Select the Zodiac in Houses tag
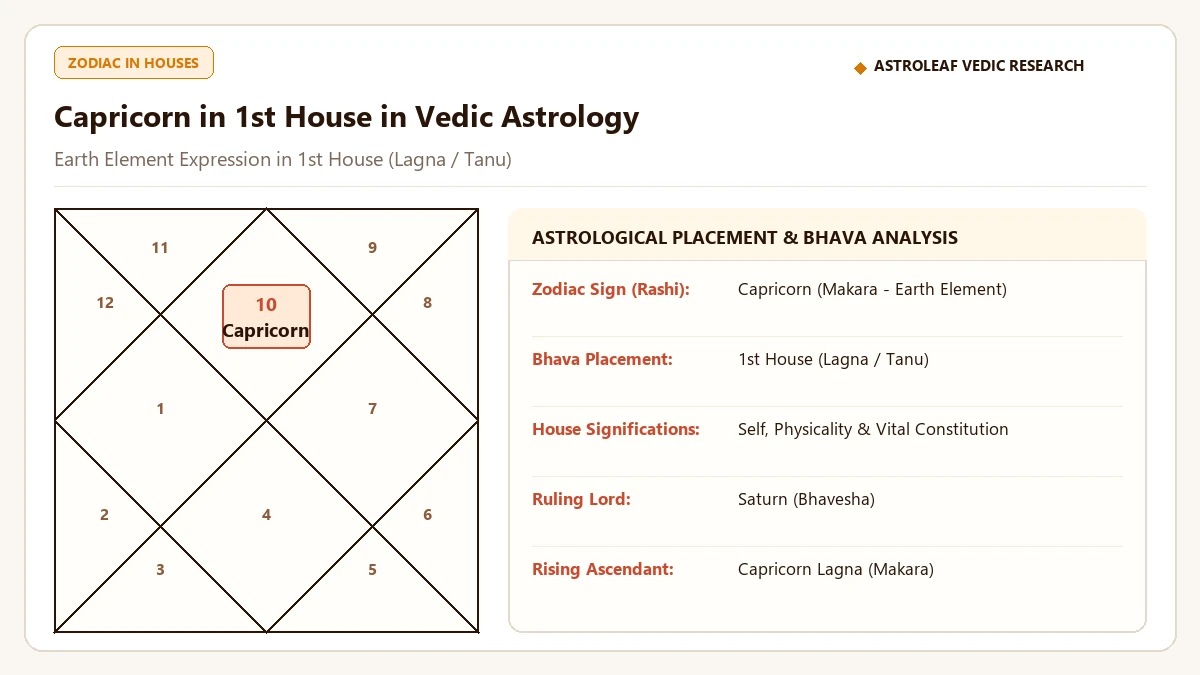The image size is (1200, 675). coord(134,62)
